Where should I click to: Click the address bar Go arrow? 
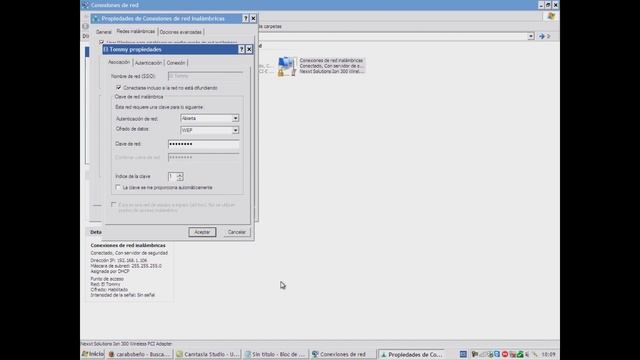click(x=542, y=36)
